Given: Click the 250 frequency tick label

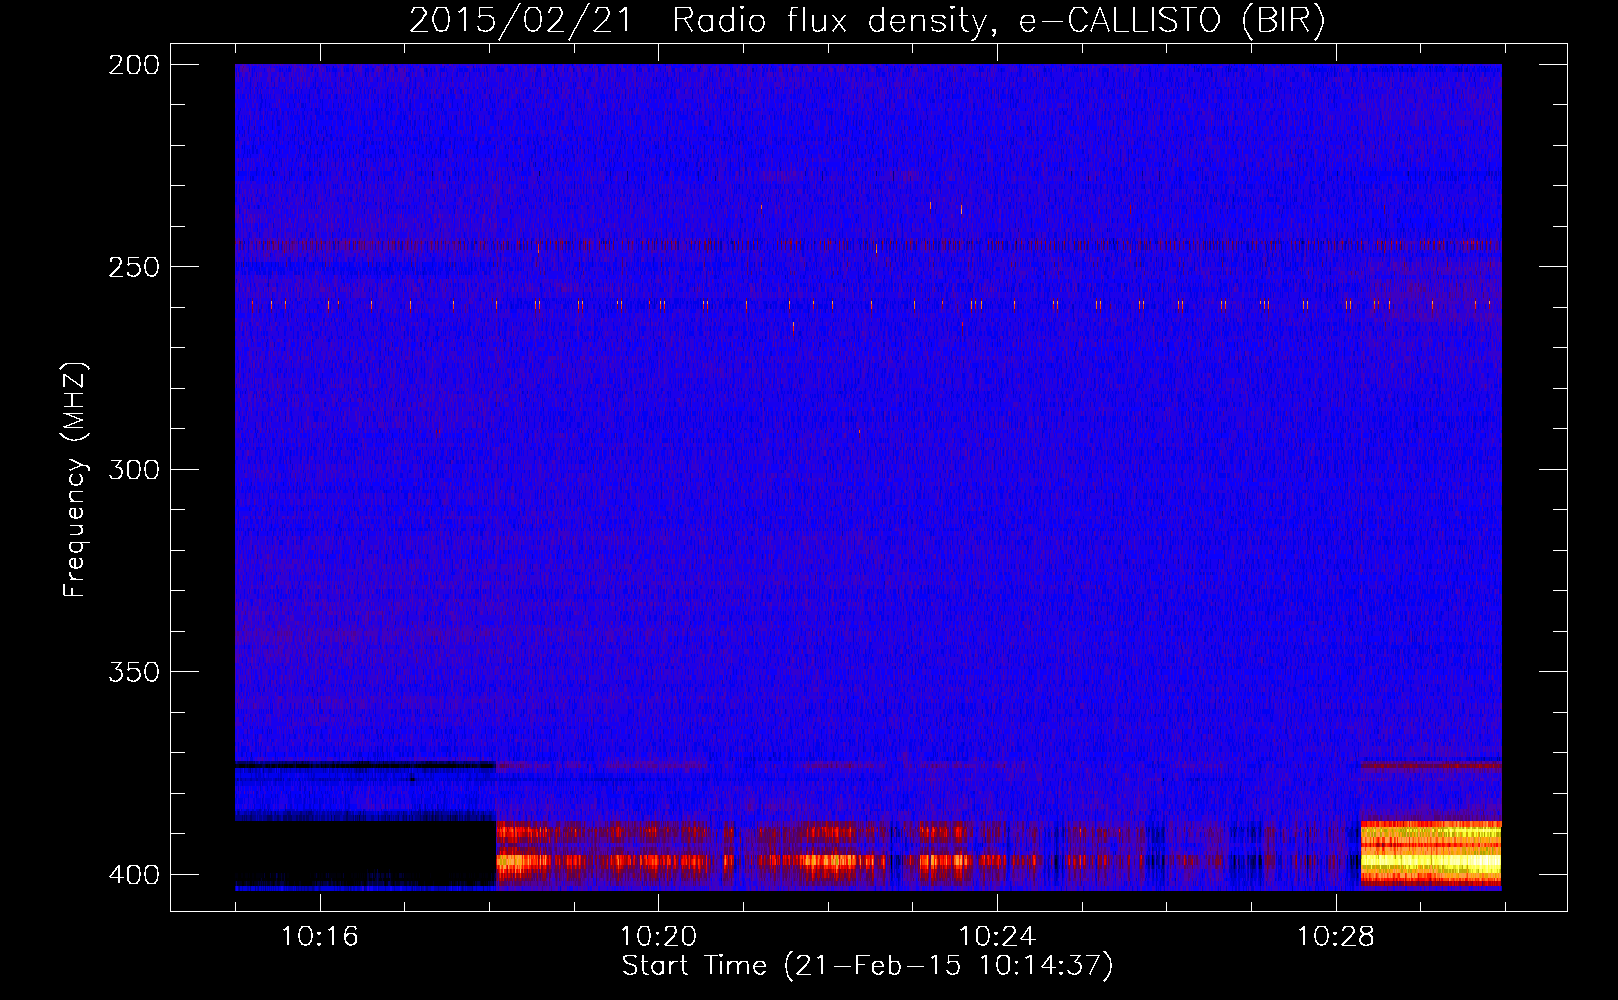Looking at the screenshot, I should tap(134, 267).
